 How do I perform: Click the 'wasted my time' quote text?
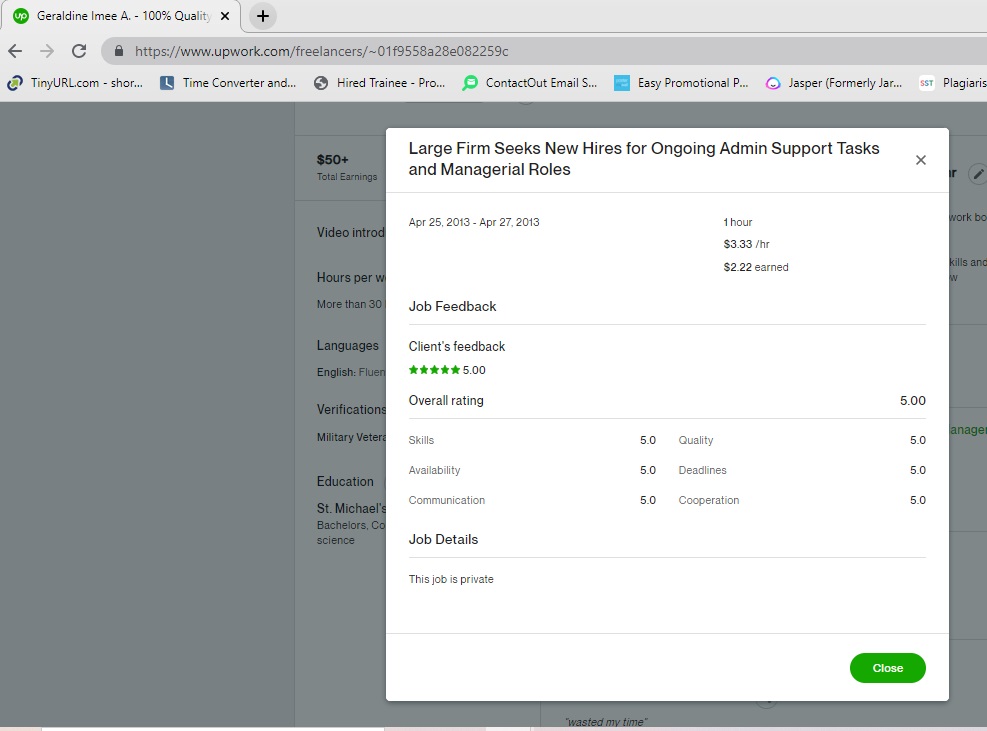[x=606, y=722]
